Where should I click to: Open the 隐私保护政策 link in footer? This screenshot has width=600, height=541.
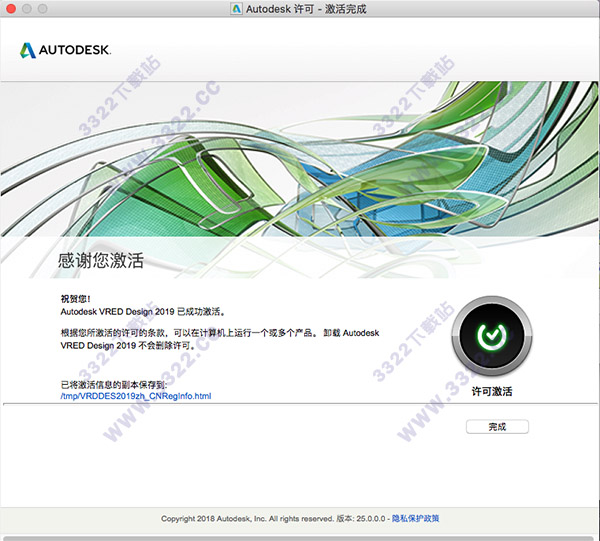417,520
